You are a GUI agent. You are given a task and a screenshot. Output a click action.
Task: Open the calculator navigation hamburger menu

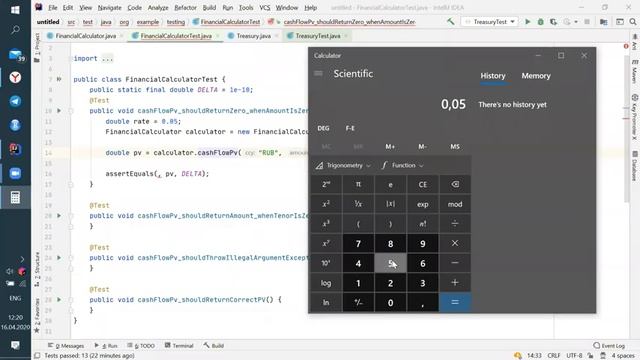(x=318, y=73)
